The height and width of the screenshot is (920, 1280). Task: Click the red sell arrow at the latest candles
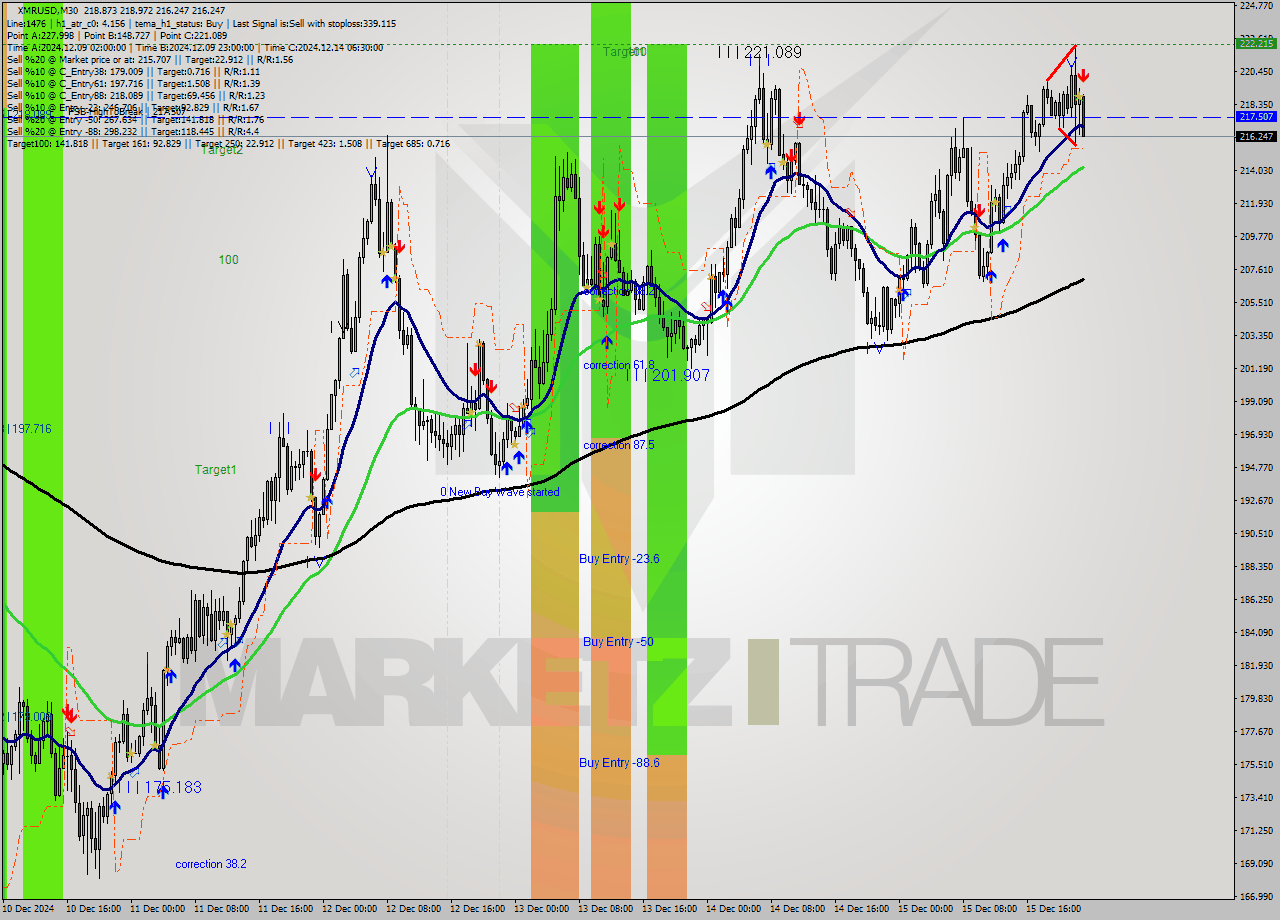pyautogui.click(x=1083, y=76)
